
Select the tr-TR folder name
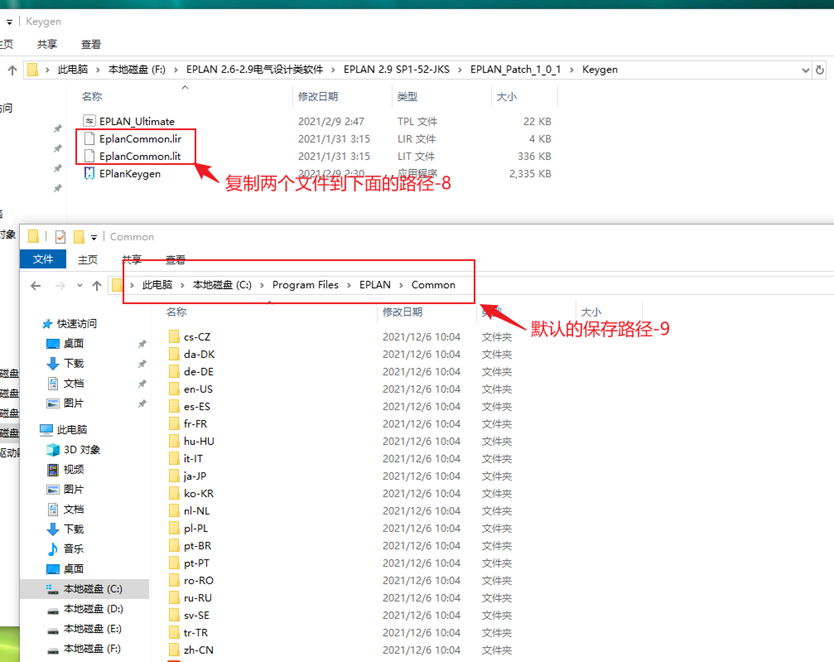click(x=196, y=633)
